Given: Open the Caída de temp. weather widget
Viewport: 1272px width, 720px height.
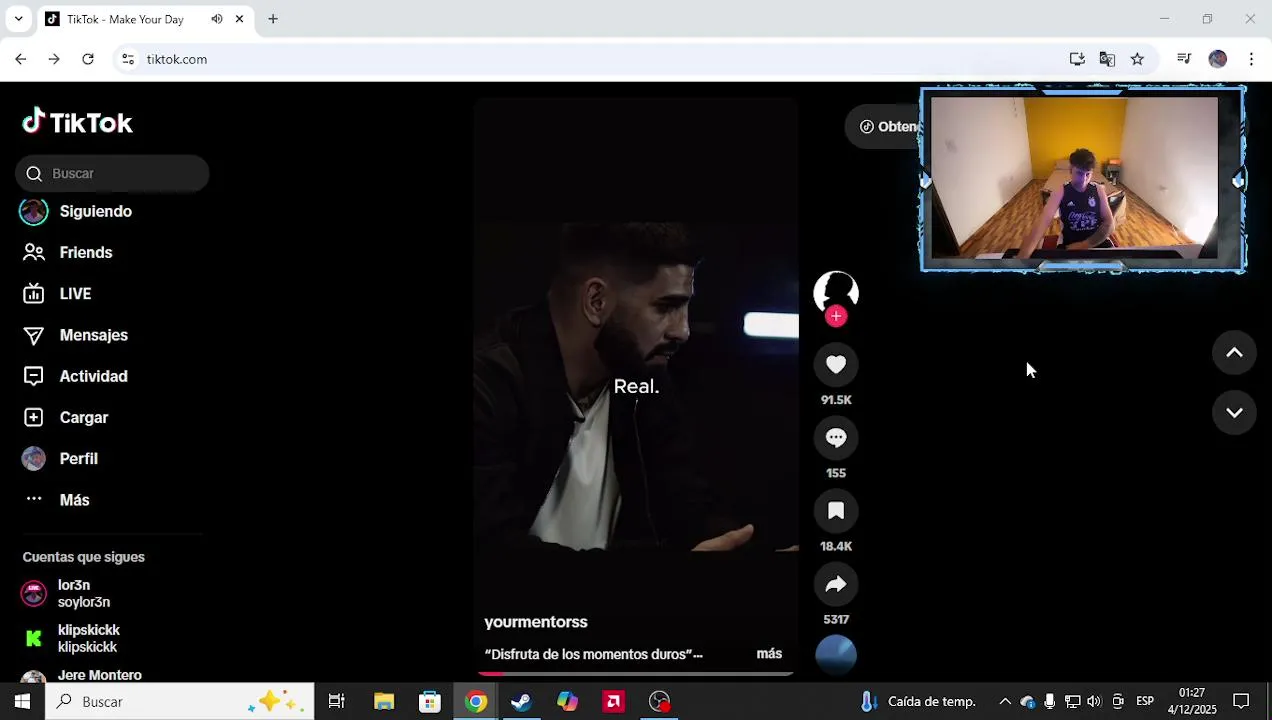Looking at the screenshot, I should tap(919, 702).
